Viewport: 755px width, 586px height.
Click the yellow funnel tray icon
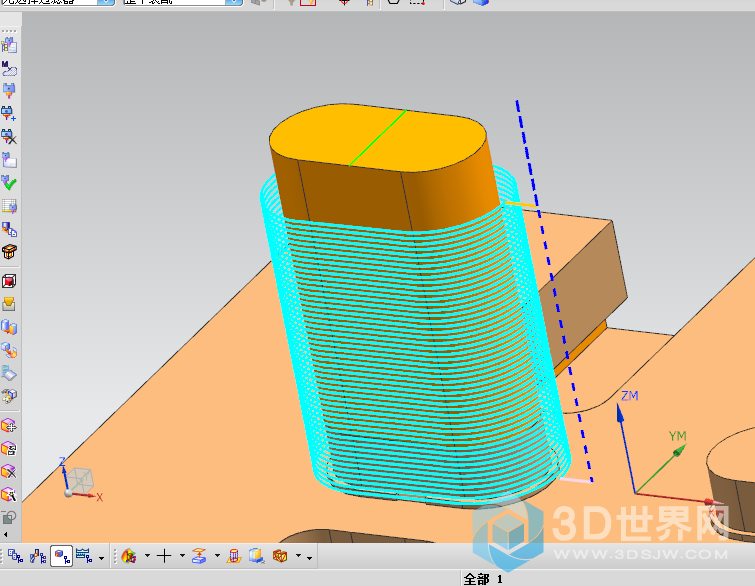point(9,304)
